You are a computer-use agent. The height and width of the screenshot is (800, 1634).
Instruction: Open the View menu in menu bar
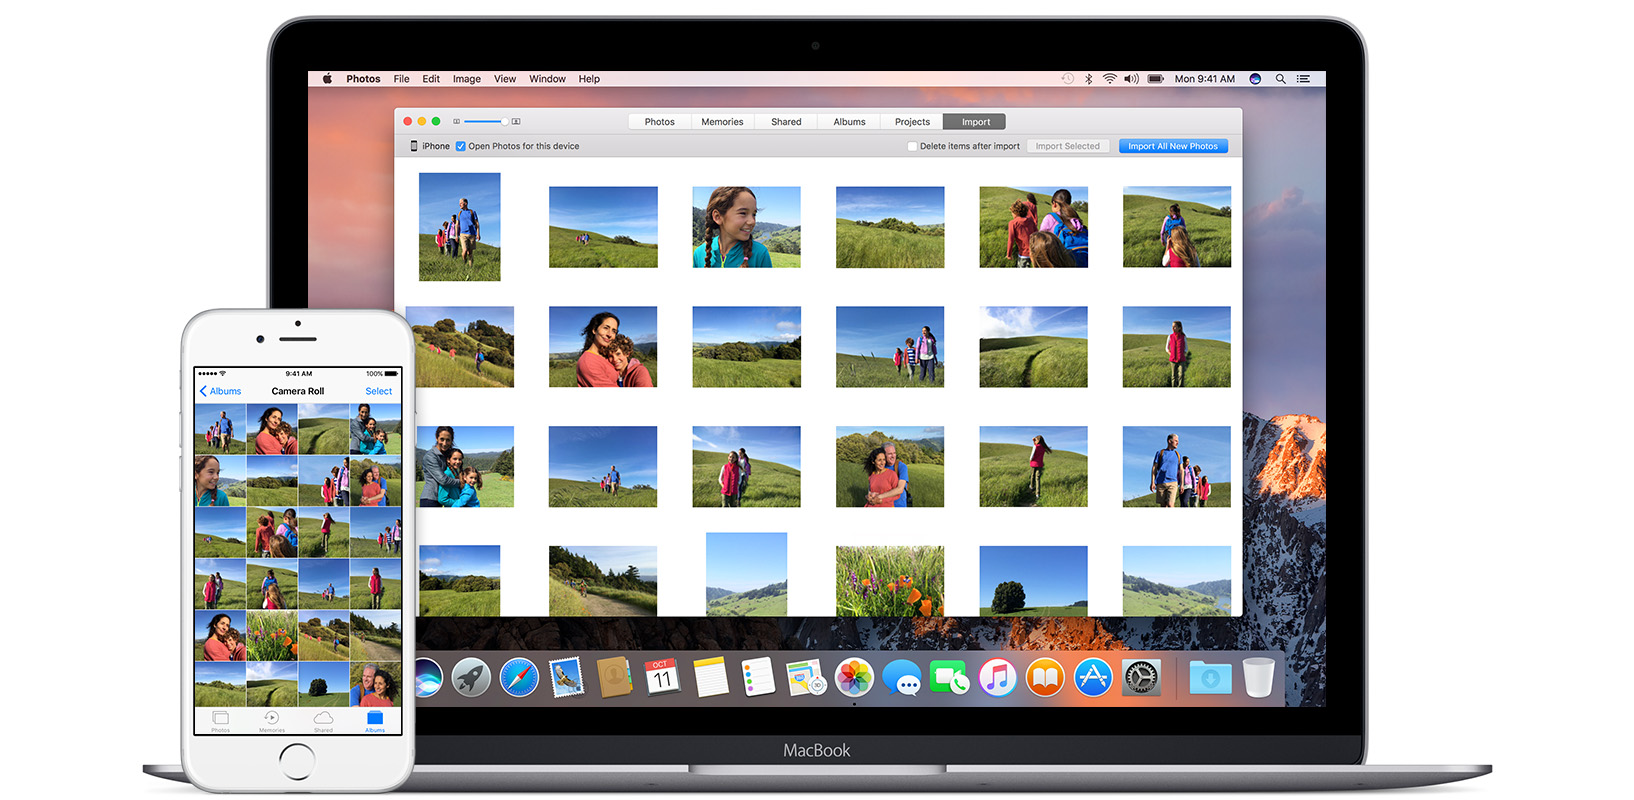pyautogui.click(x=505, y=79)
